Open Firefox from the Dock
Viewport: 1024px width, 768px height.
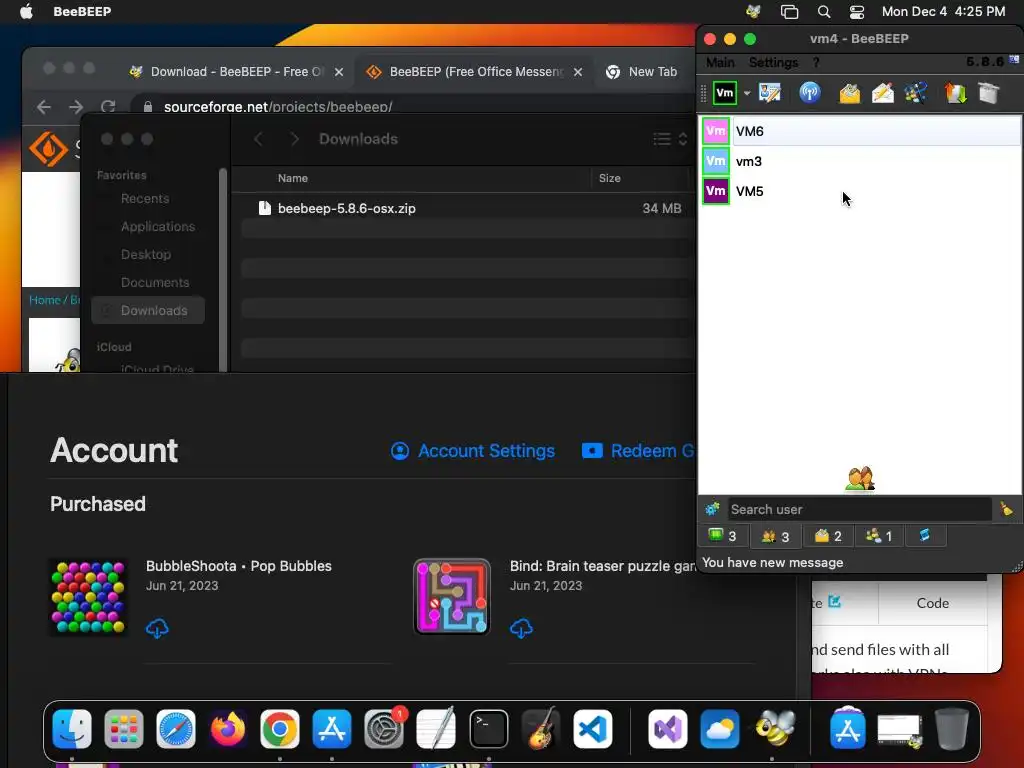coord(228,729)
